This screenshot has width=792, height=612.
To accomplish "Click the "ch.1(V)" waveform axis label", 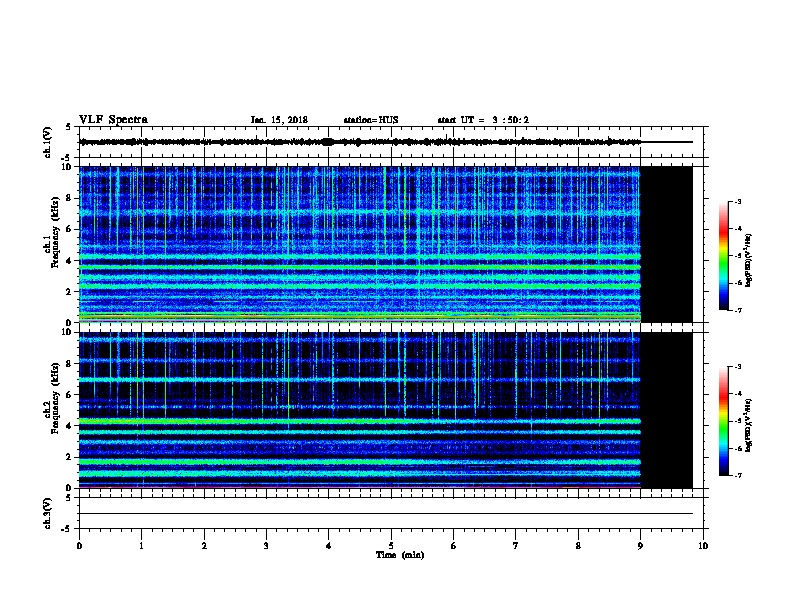I will 48,142.
